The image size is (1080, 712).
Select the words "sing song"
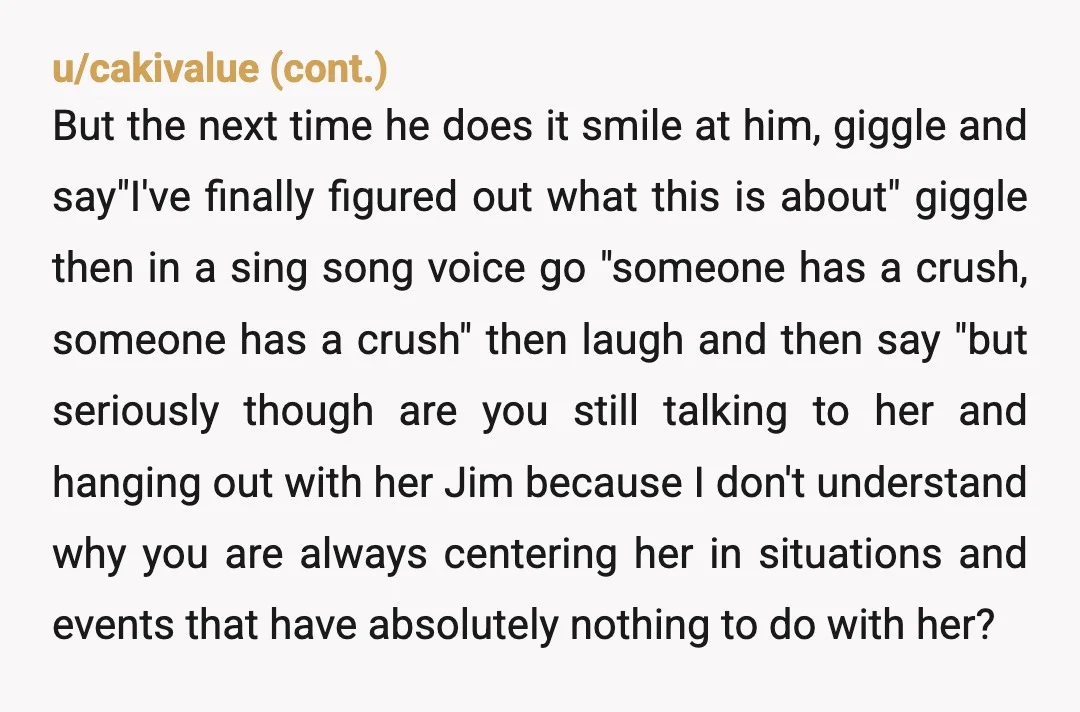point(321,269)
